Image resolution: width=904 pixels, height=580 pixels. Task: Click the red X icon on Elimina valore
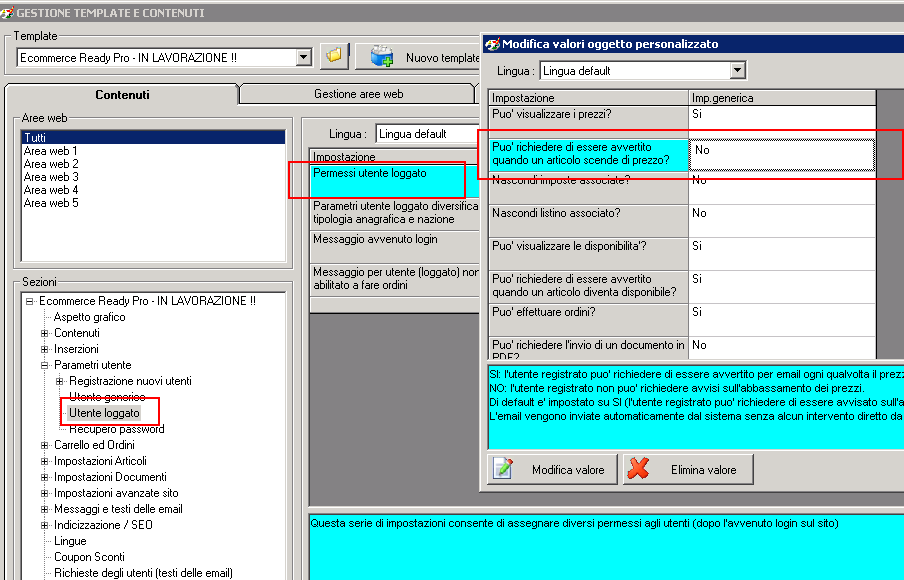tap(638, 469)
